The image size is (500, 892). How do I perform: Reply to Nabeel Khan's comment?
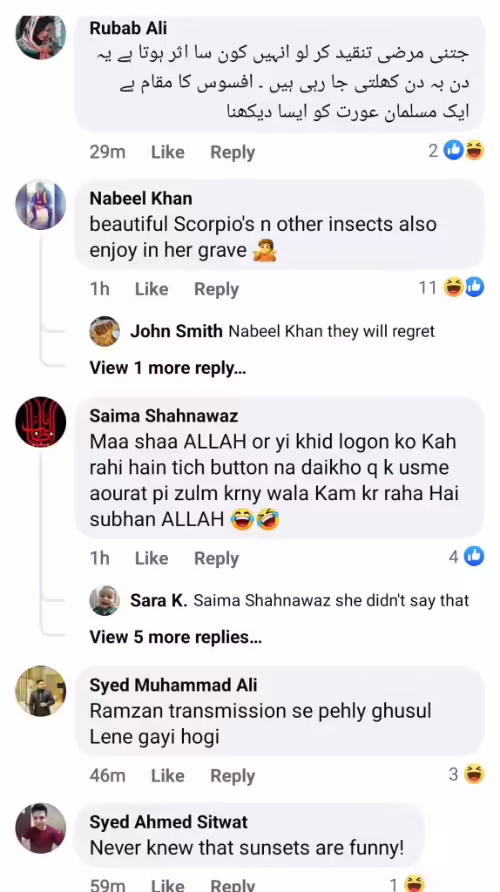coord(217,290)
